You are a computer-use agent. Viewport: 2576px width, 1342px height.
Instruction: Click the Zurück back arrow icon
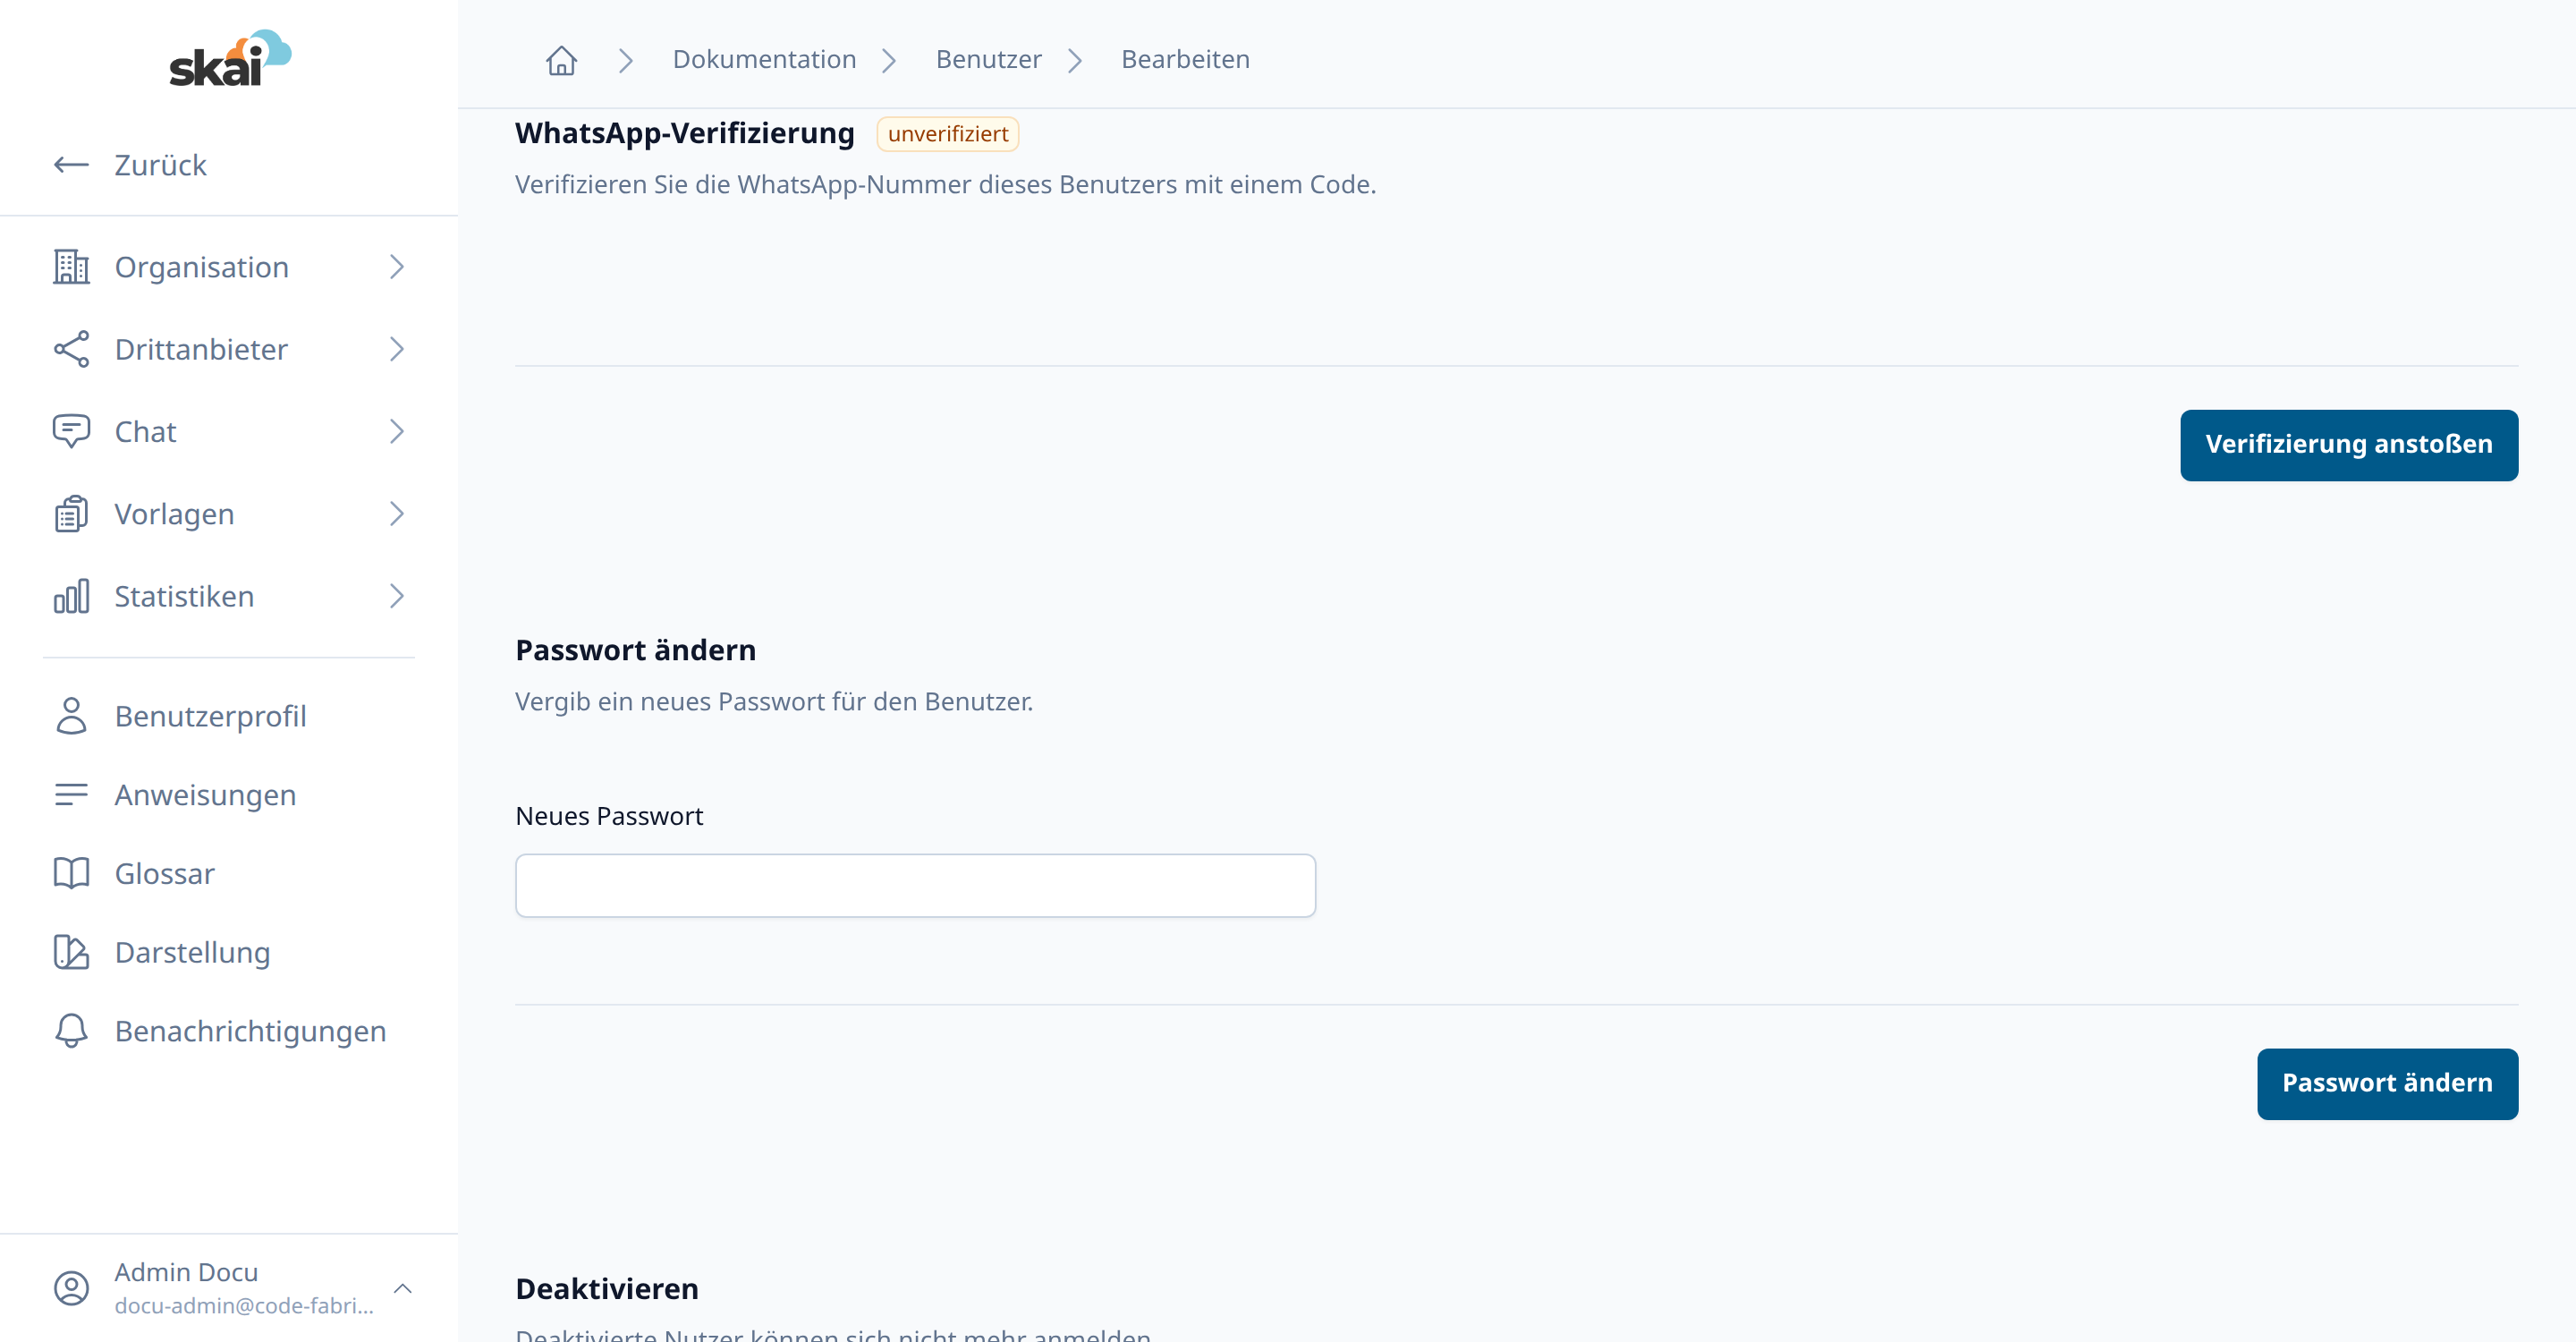pos(71,165)
